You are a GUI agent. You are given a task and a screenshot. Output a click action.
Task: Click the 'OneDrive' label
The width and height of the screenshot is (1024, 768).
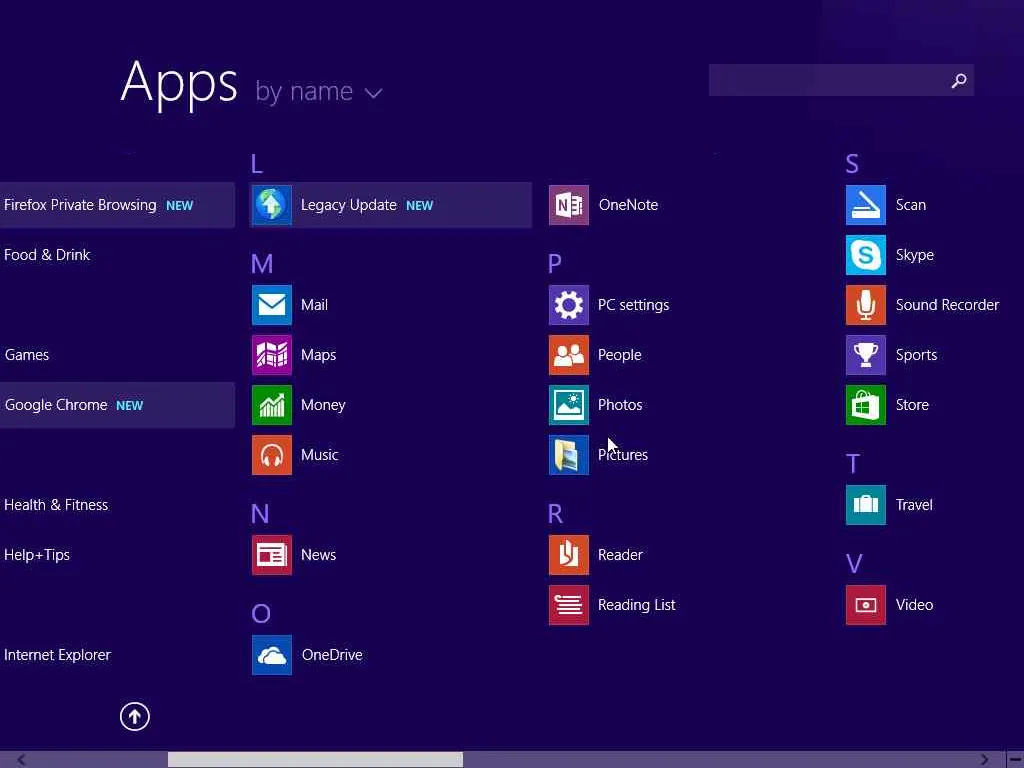click(332, 655)
